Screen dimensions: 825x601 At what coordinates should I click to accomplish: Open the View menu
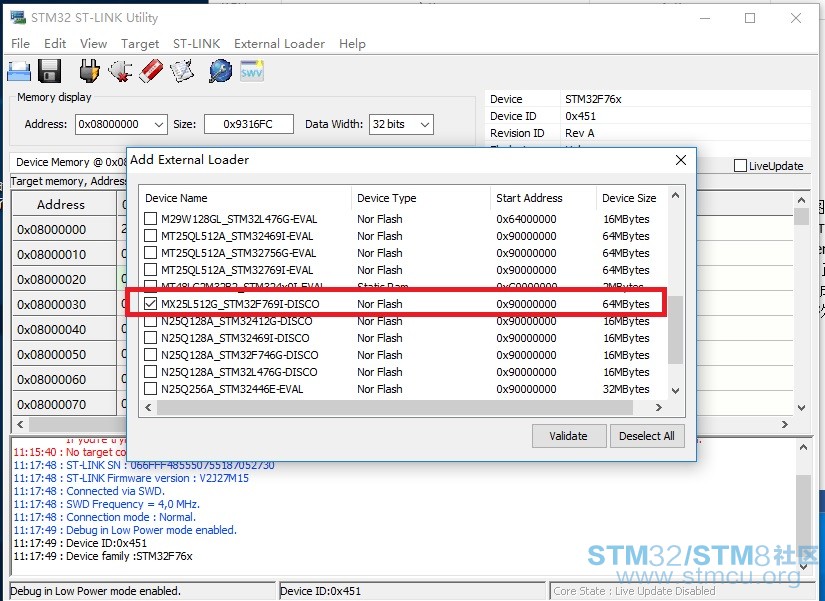93,44
